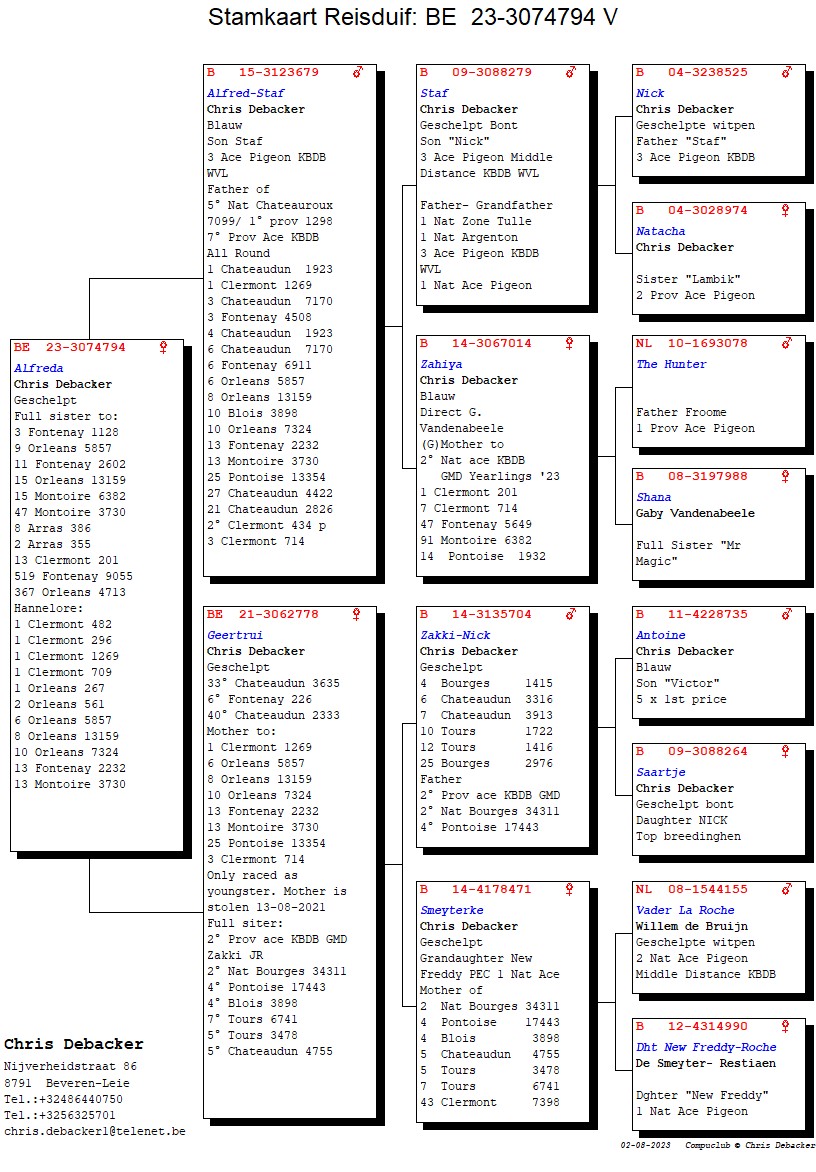Click the bold Chris Debacker owner name at bottom-left

pos(74,1044)
